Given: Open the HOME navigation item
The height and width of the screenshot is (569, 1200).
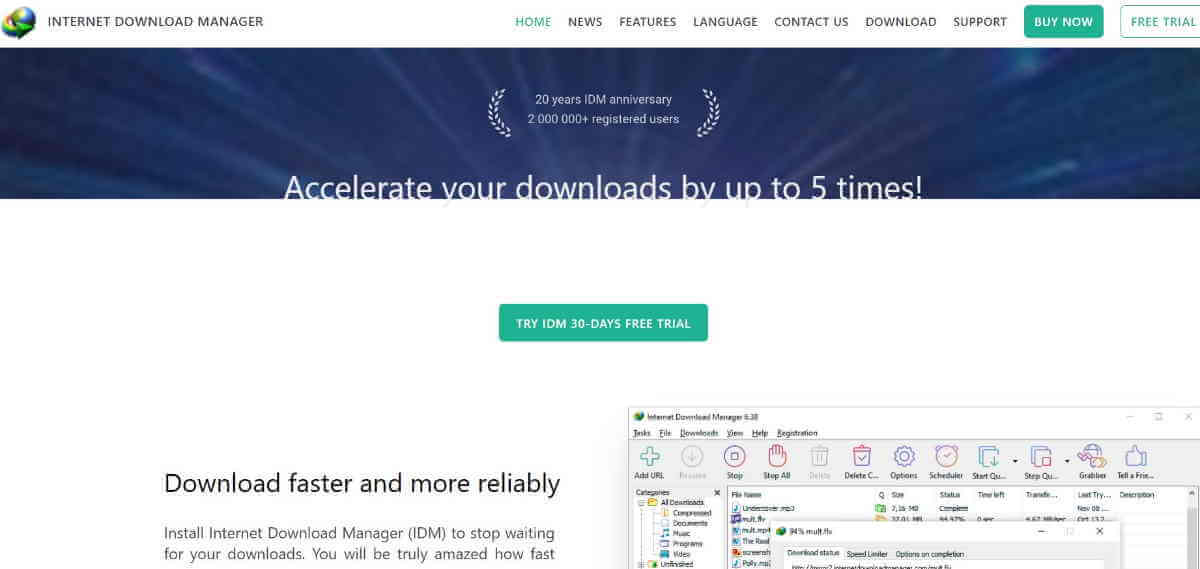Looking at the screenshot, I should pyautogui.click(x=533, y=21).
